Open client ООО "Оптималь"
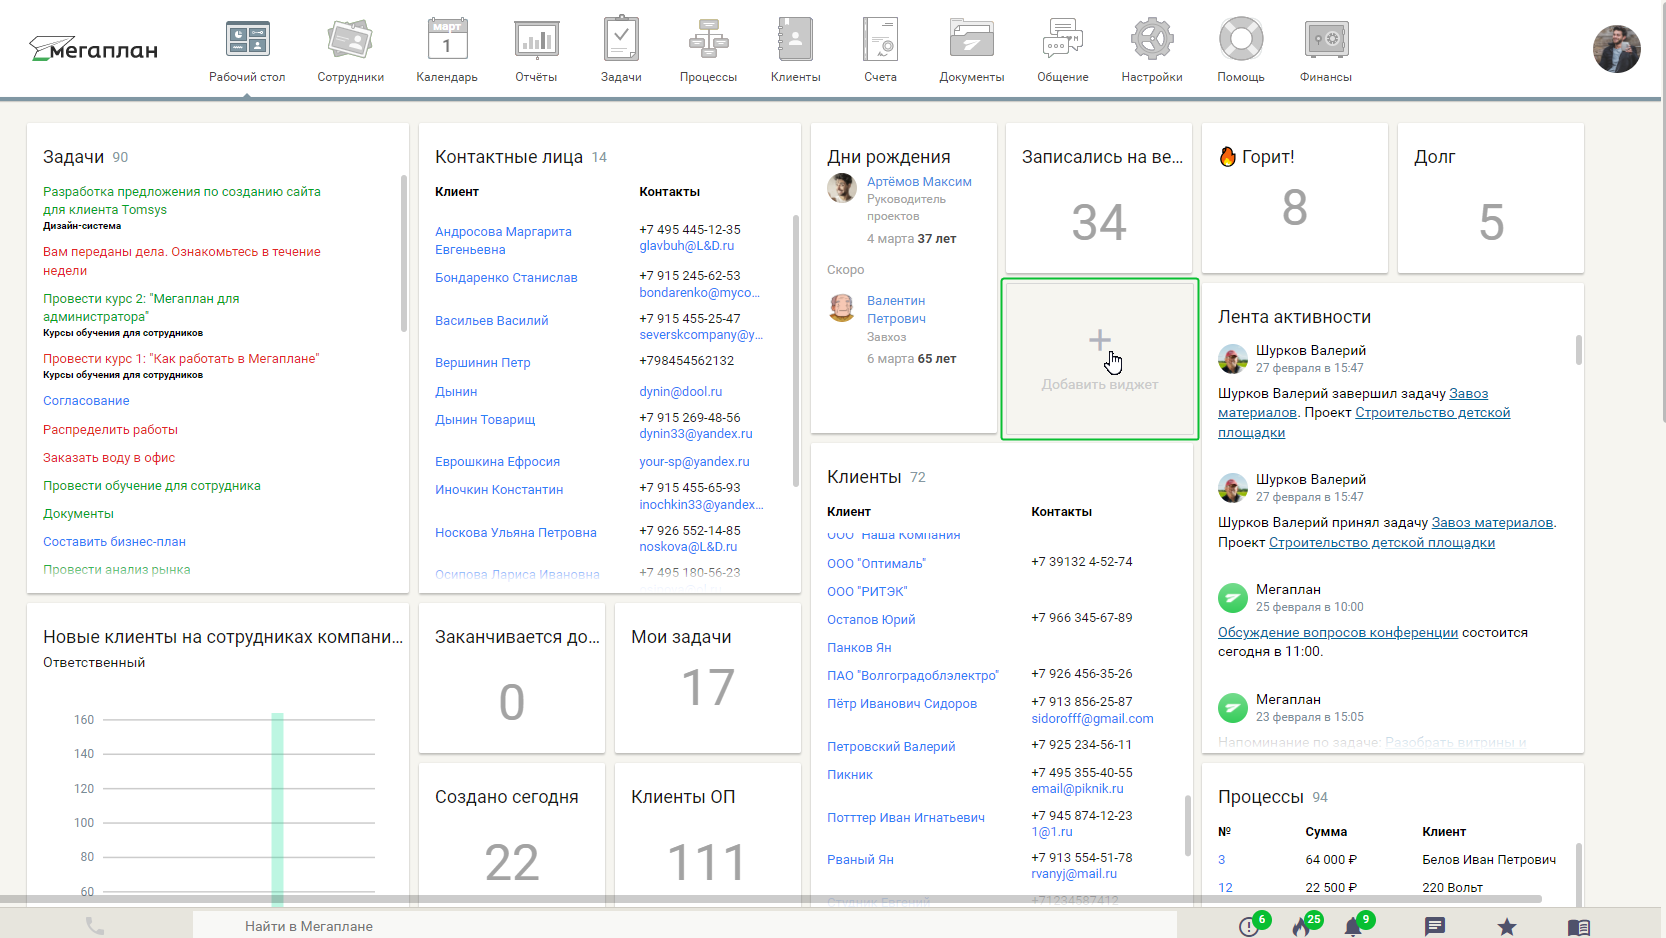The image size is (1666, 938). pos(876,563)
